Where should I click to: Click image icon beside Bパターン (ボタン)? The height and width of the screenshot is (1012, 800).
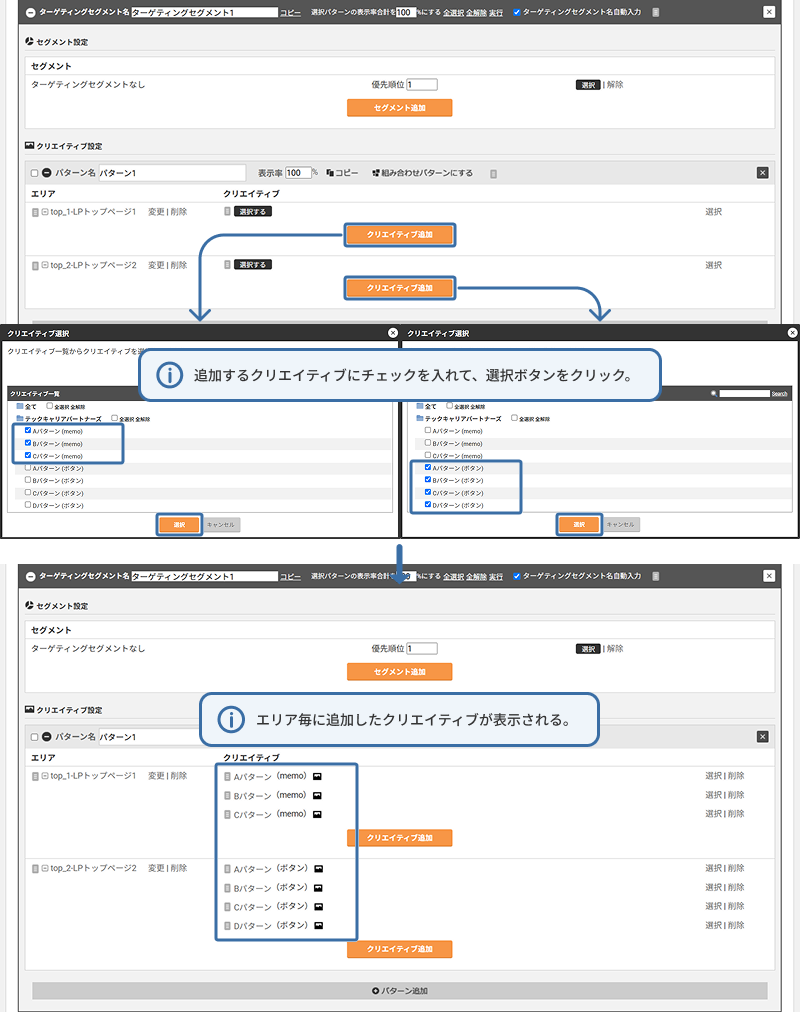(318, 888)
